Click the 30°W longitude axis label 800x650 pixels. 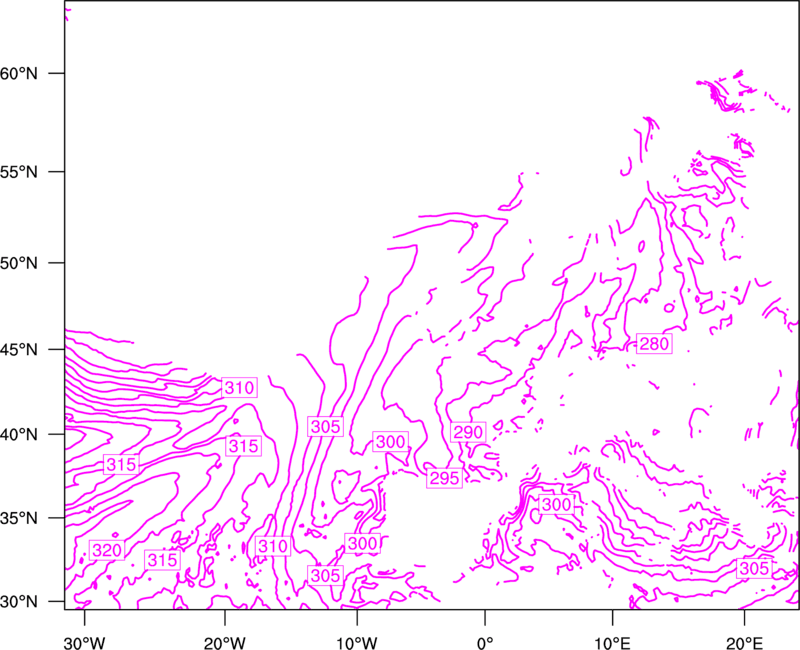[x=84, y=643]
